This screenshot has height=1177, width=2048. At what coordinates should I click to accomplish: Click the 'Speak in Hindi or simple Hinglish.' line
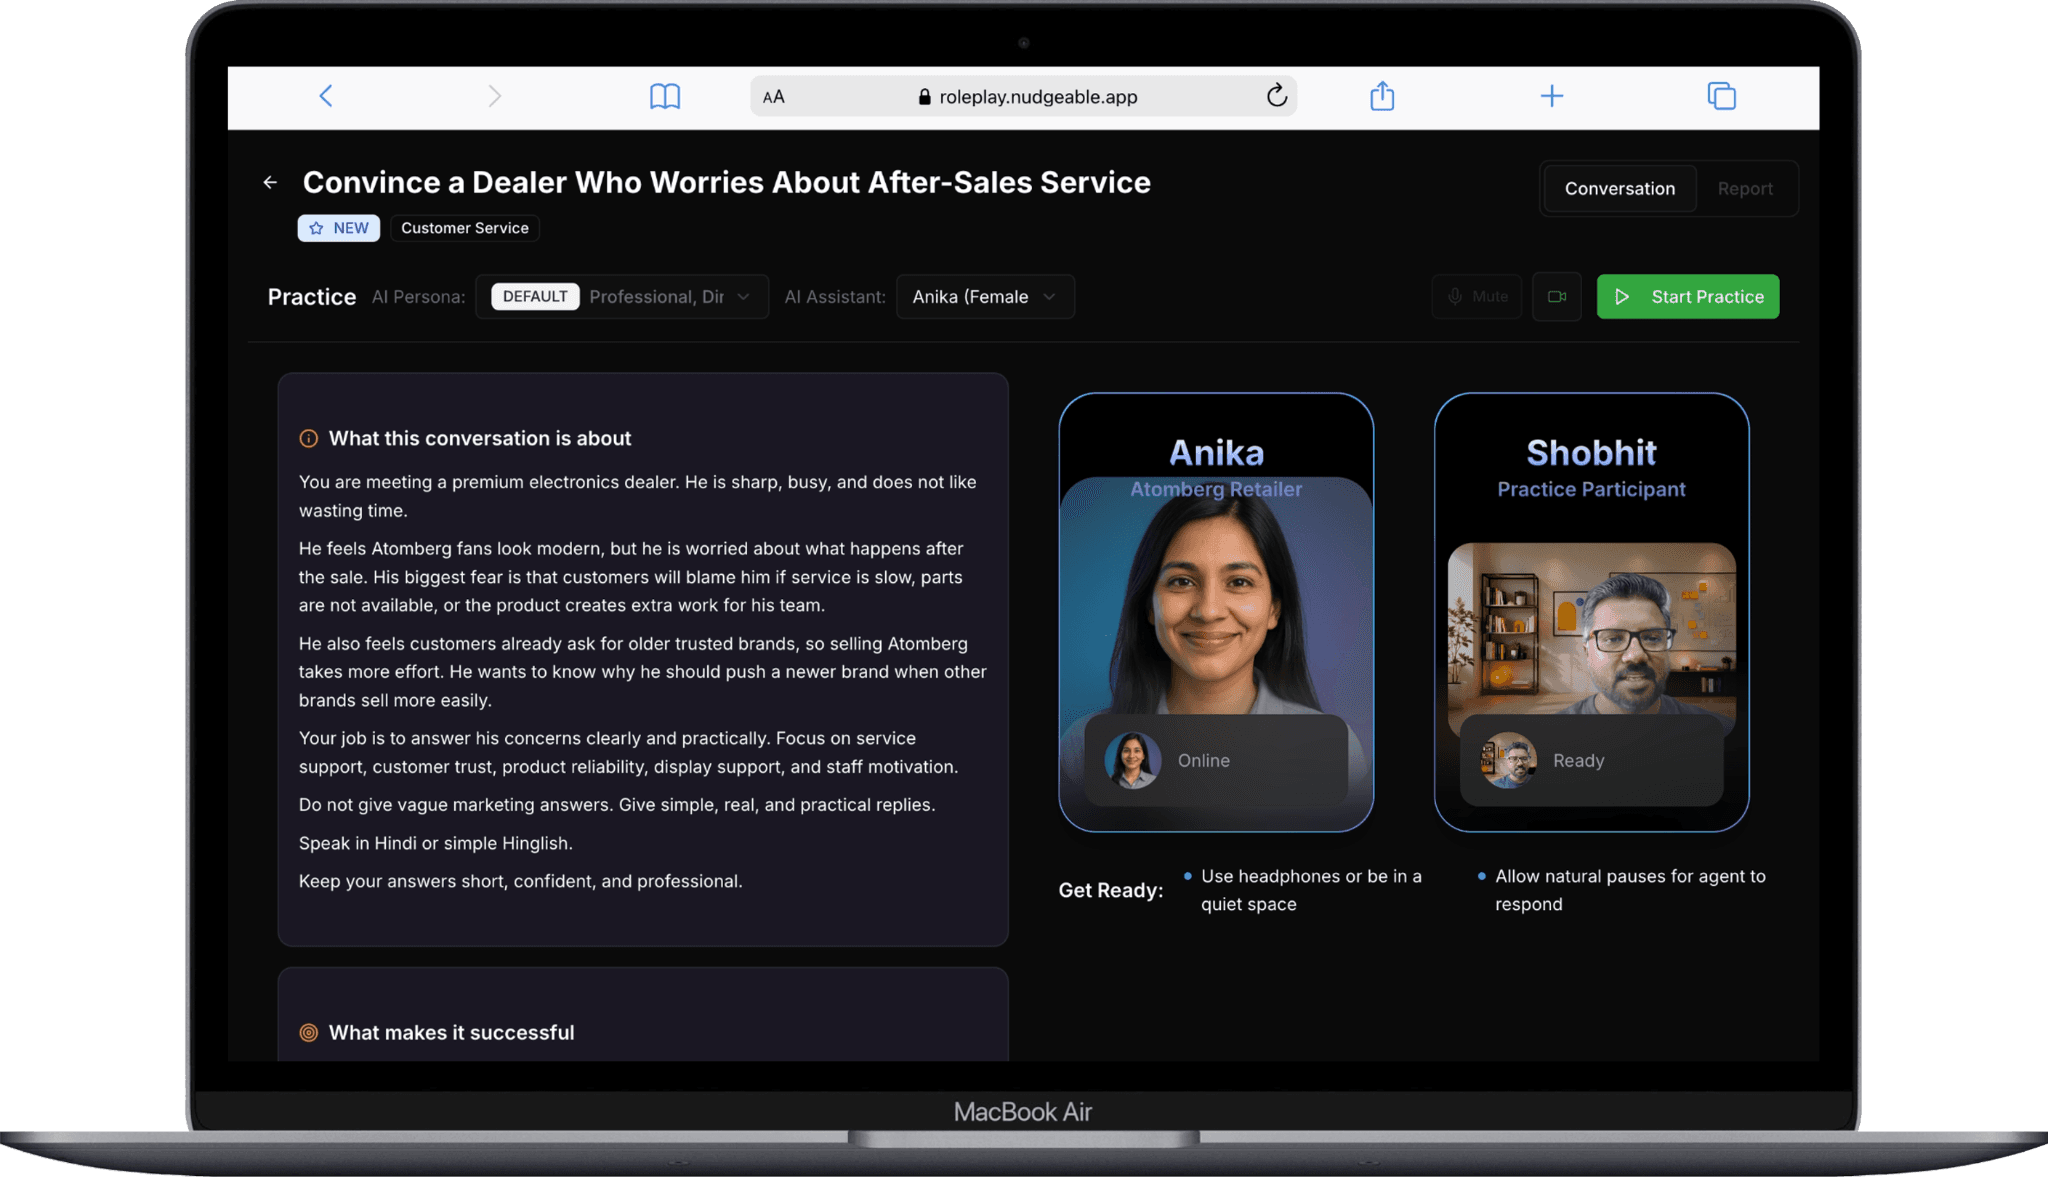tap(436, 843)
